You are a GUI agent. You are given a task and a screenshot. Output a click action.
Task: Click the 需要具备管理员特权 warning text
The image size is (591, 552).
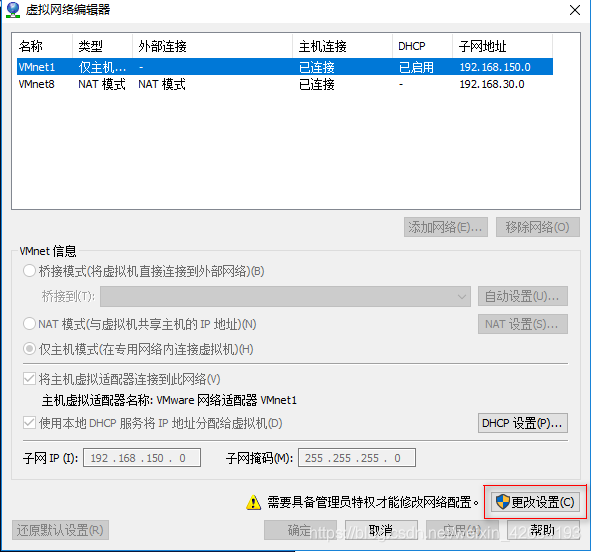(373, 502)
